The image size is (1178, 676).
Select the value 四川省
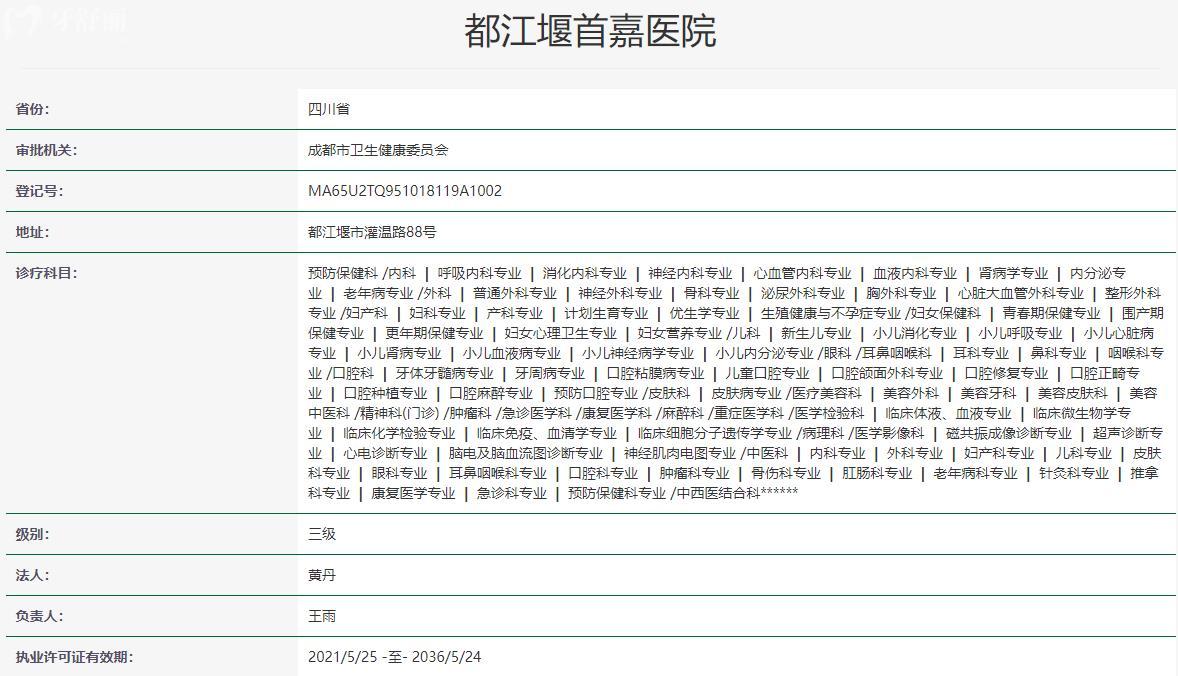click(x=328, y=109)
